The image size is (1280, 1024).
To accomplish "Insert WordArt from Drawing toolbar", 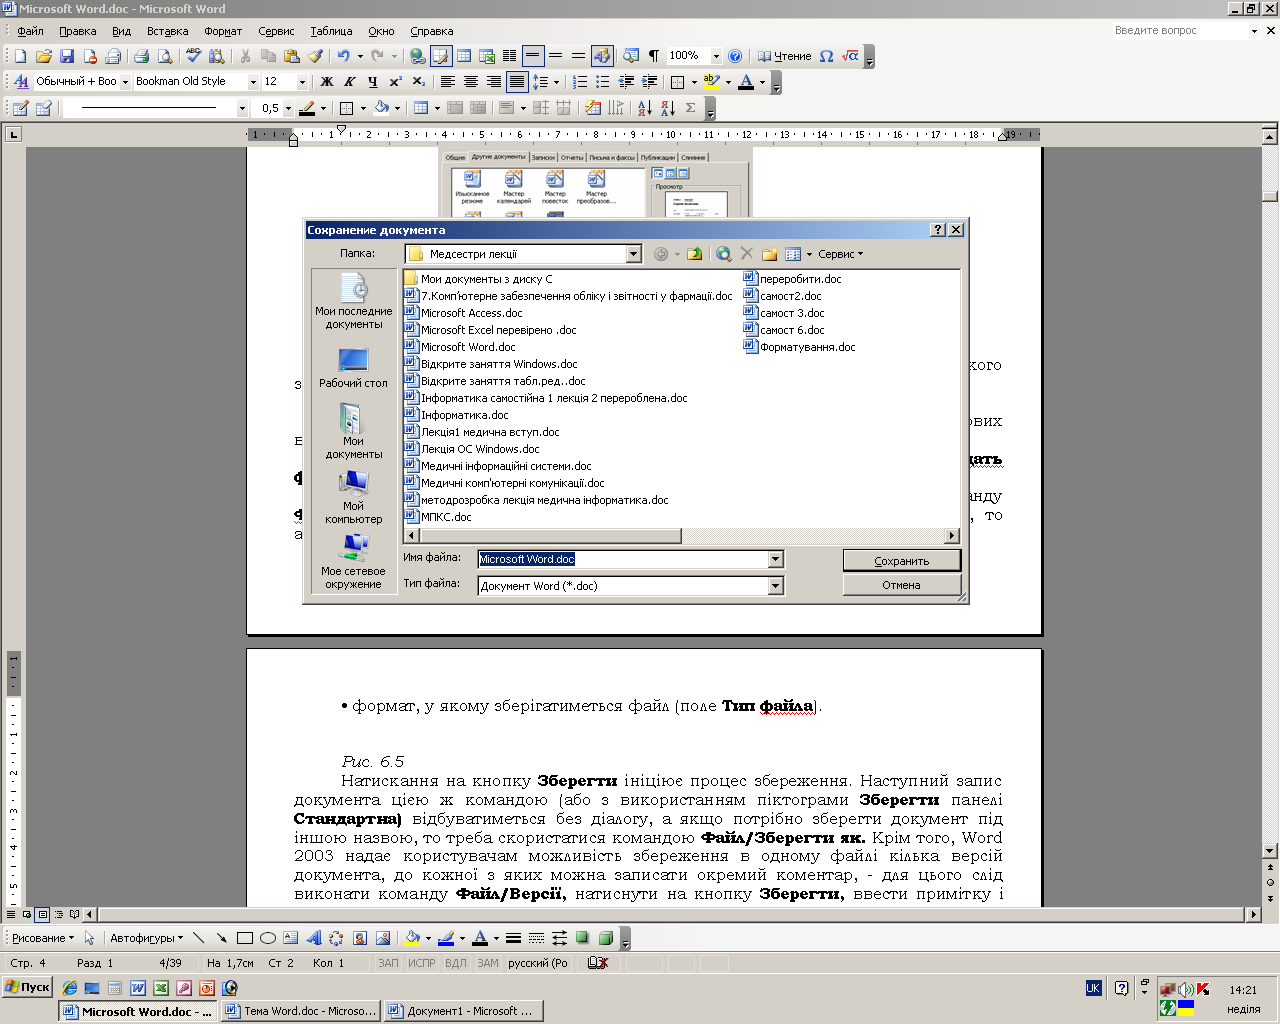I will click(x=313, y=938).
